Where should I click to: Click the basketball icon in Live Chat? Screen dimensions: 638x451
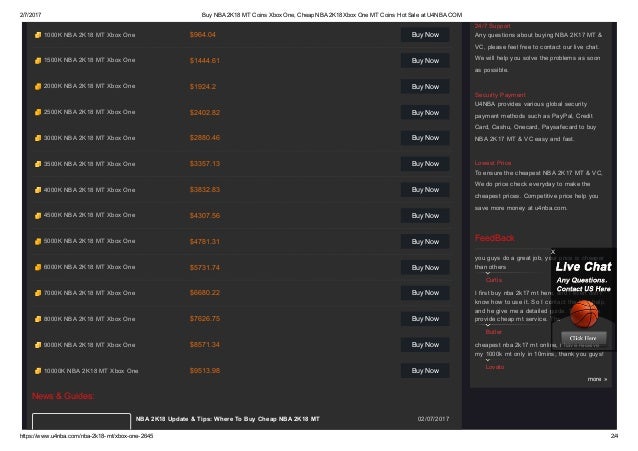pos(584,314)
